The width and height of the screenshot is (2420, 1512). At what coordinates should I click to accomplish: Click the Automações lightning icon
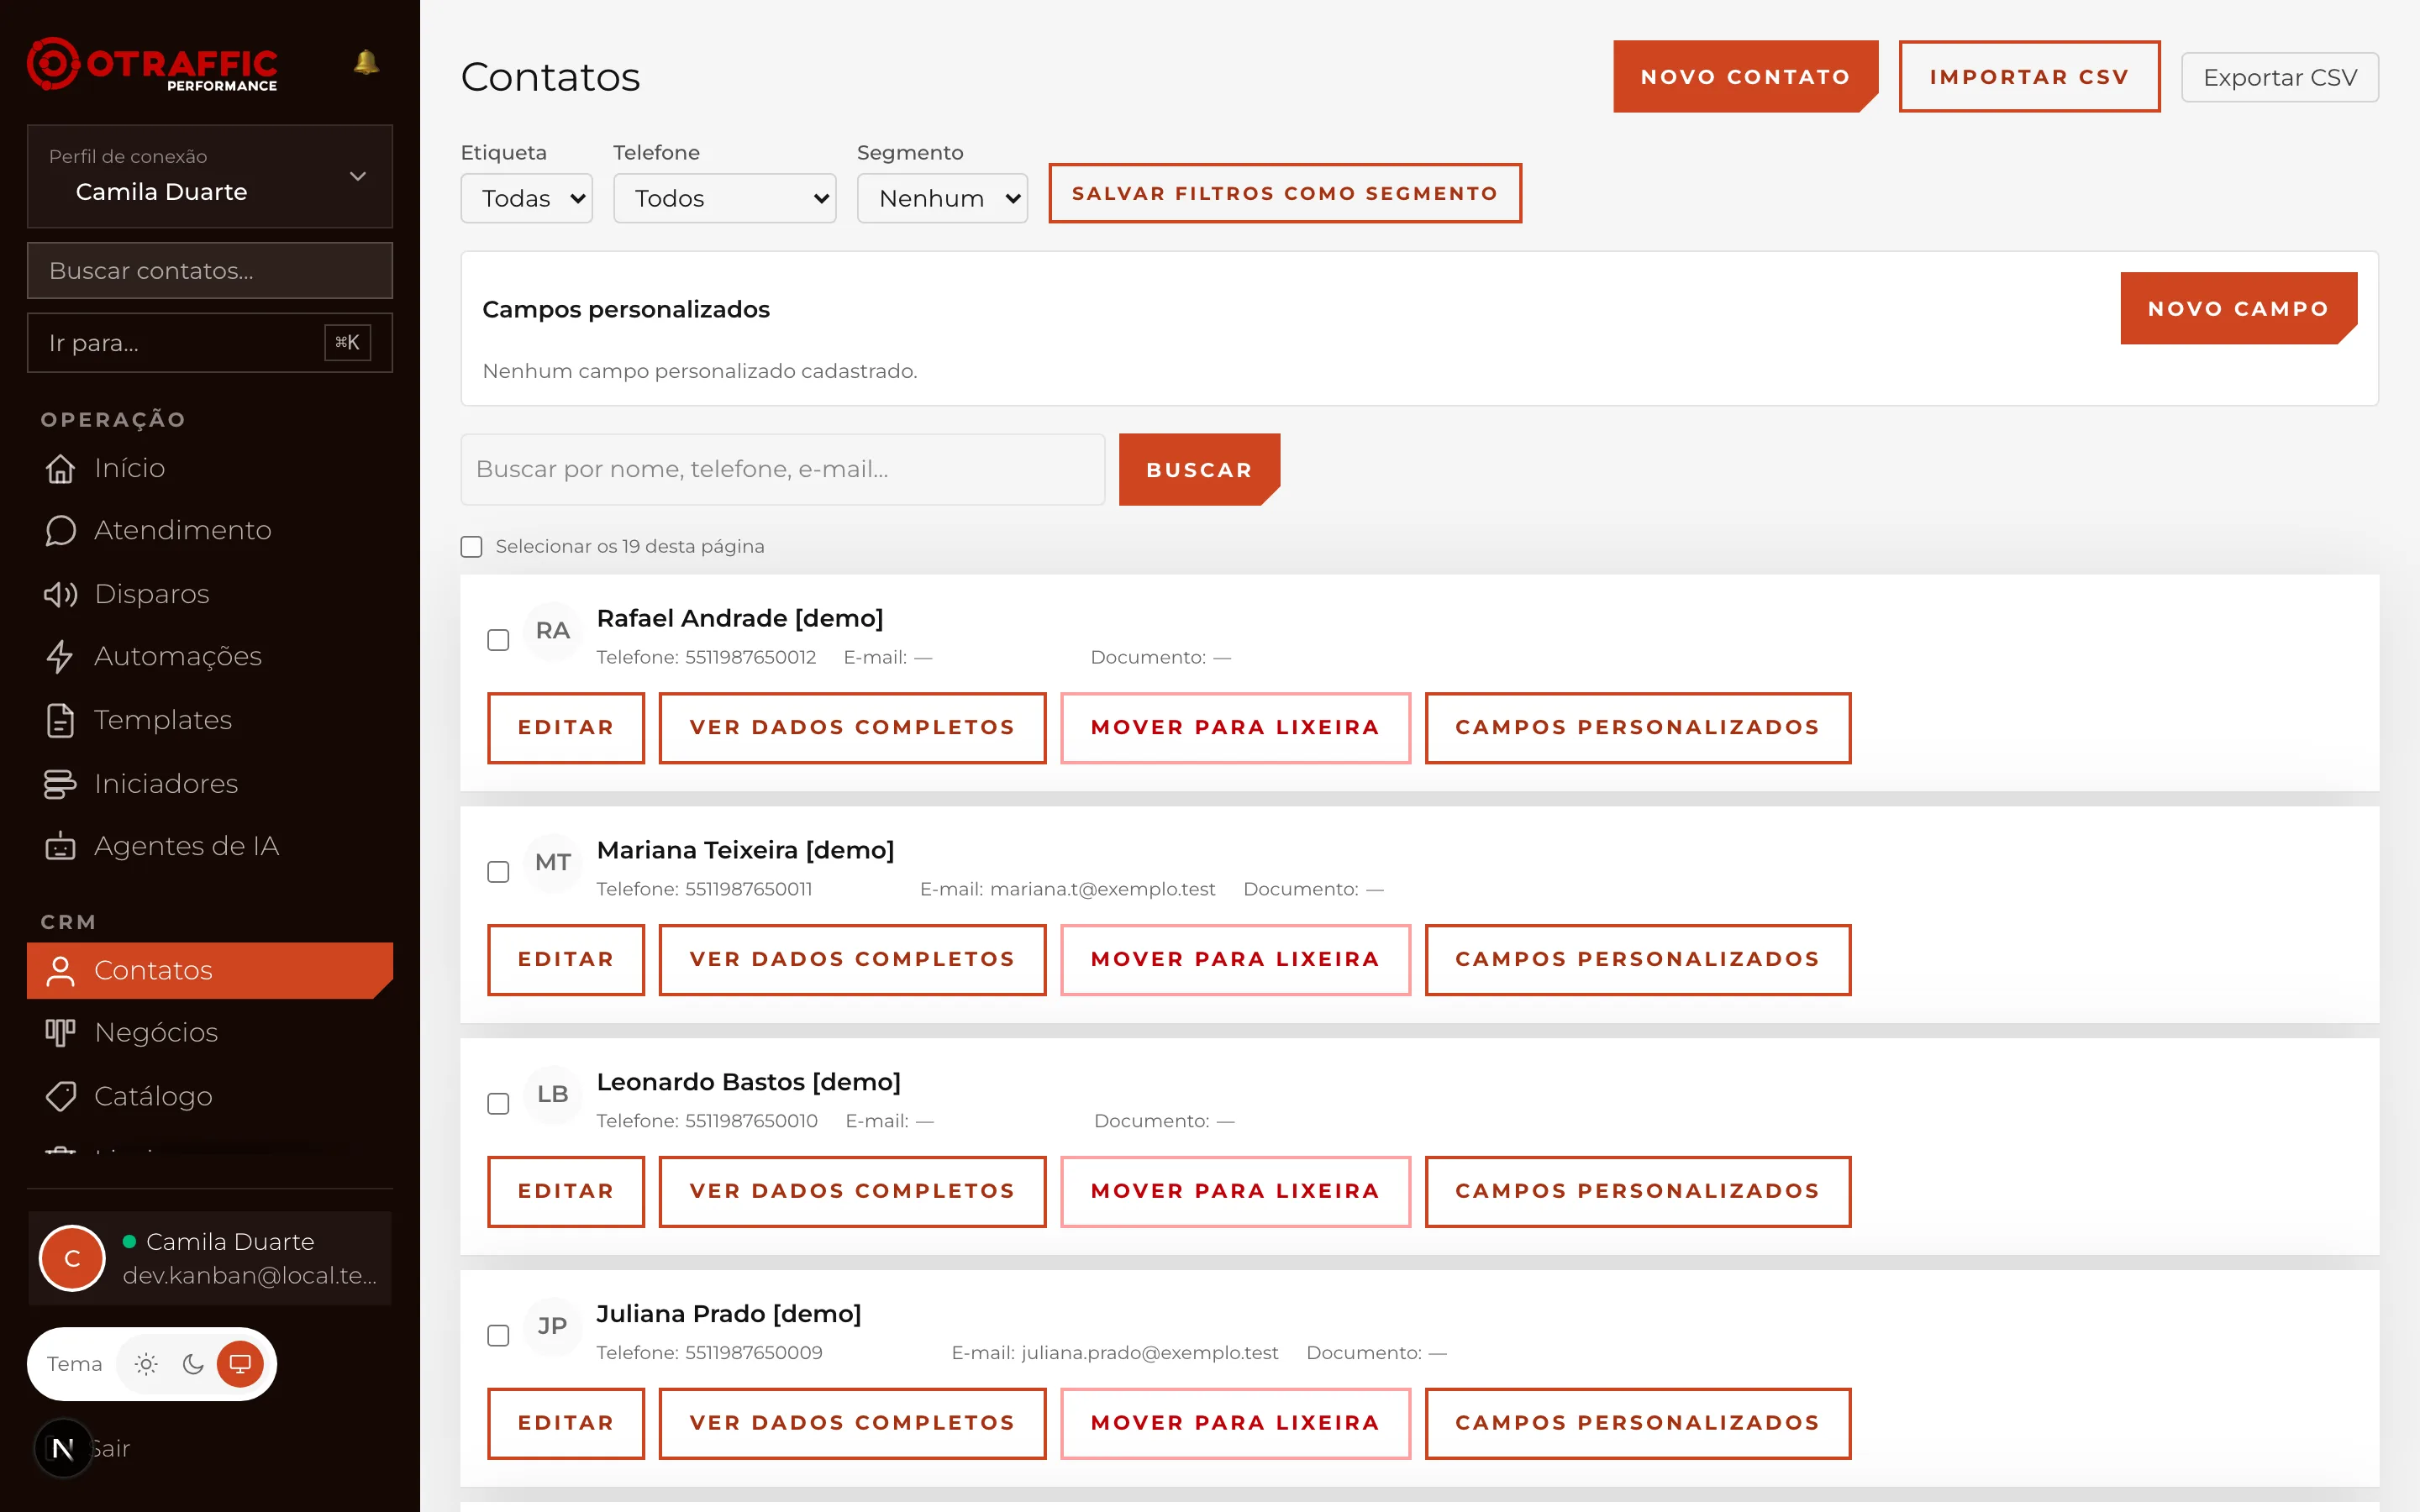tap(60, 656)
